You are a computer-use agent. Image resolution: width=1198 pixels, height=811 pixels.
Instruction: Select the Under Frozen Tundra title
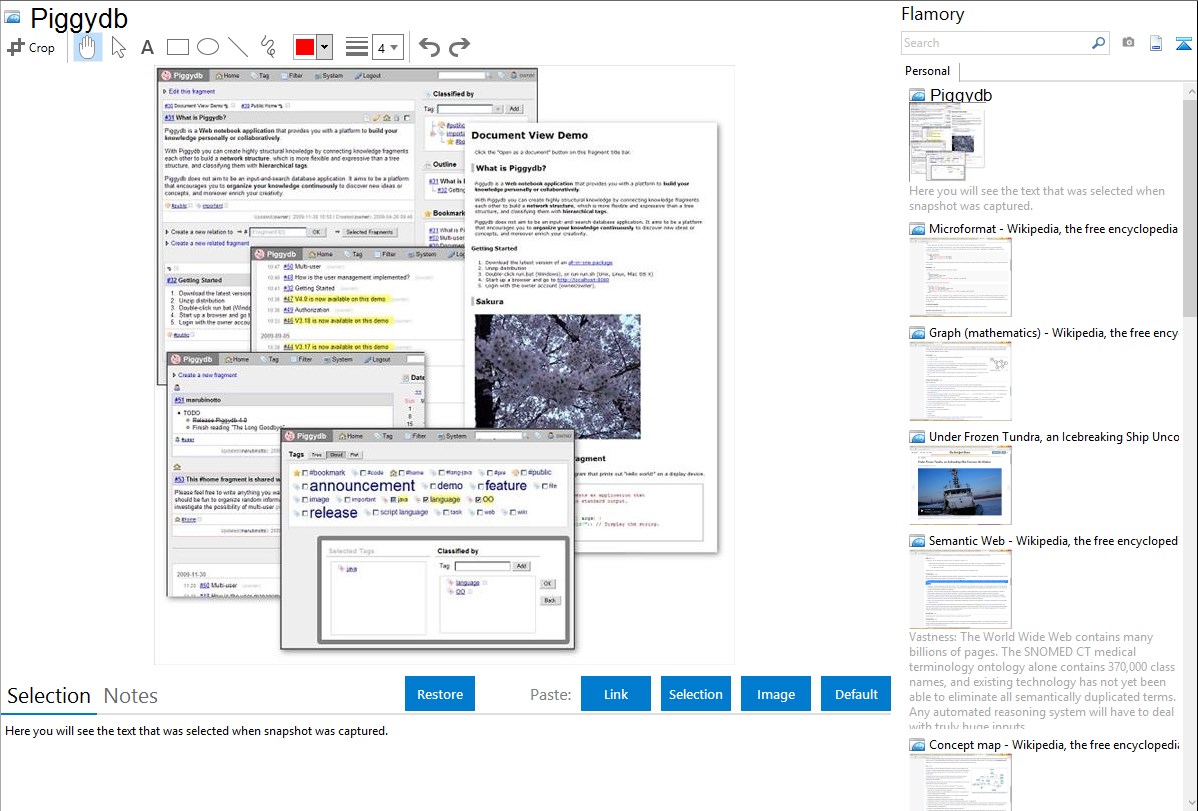pos(1053,436)
